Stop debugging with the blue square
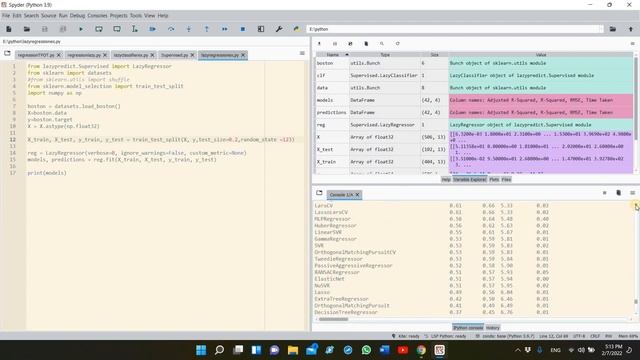 click(242, 29)
